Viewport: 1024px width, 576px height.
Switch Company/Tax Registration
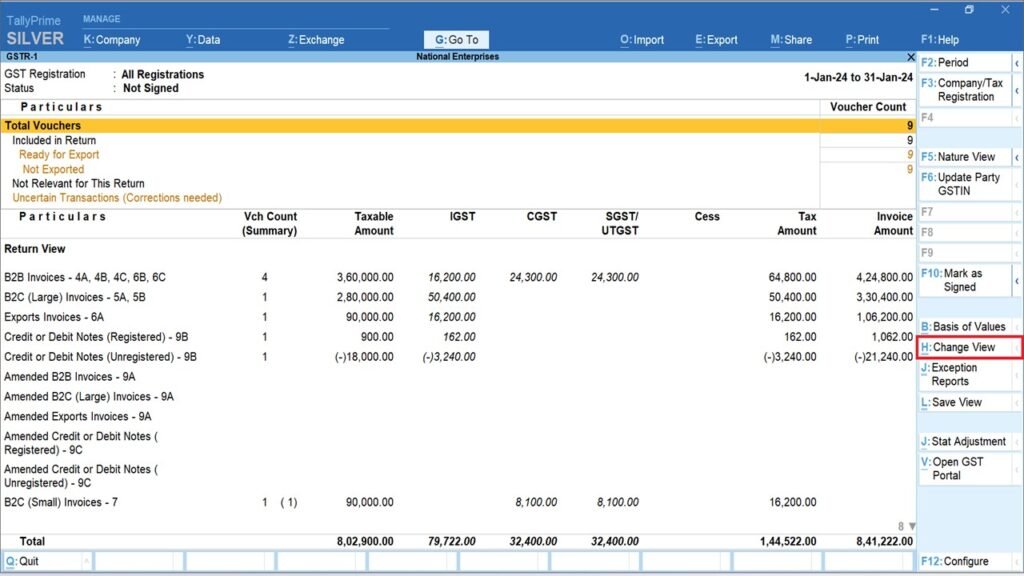pyautogui.click(x=963, y=89)
